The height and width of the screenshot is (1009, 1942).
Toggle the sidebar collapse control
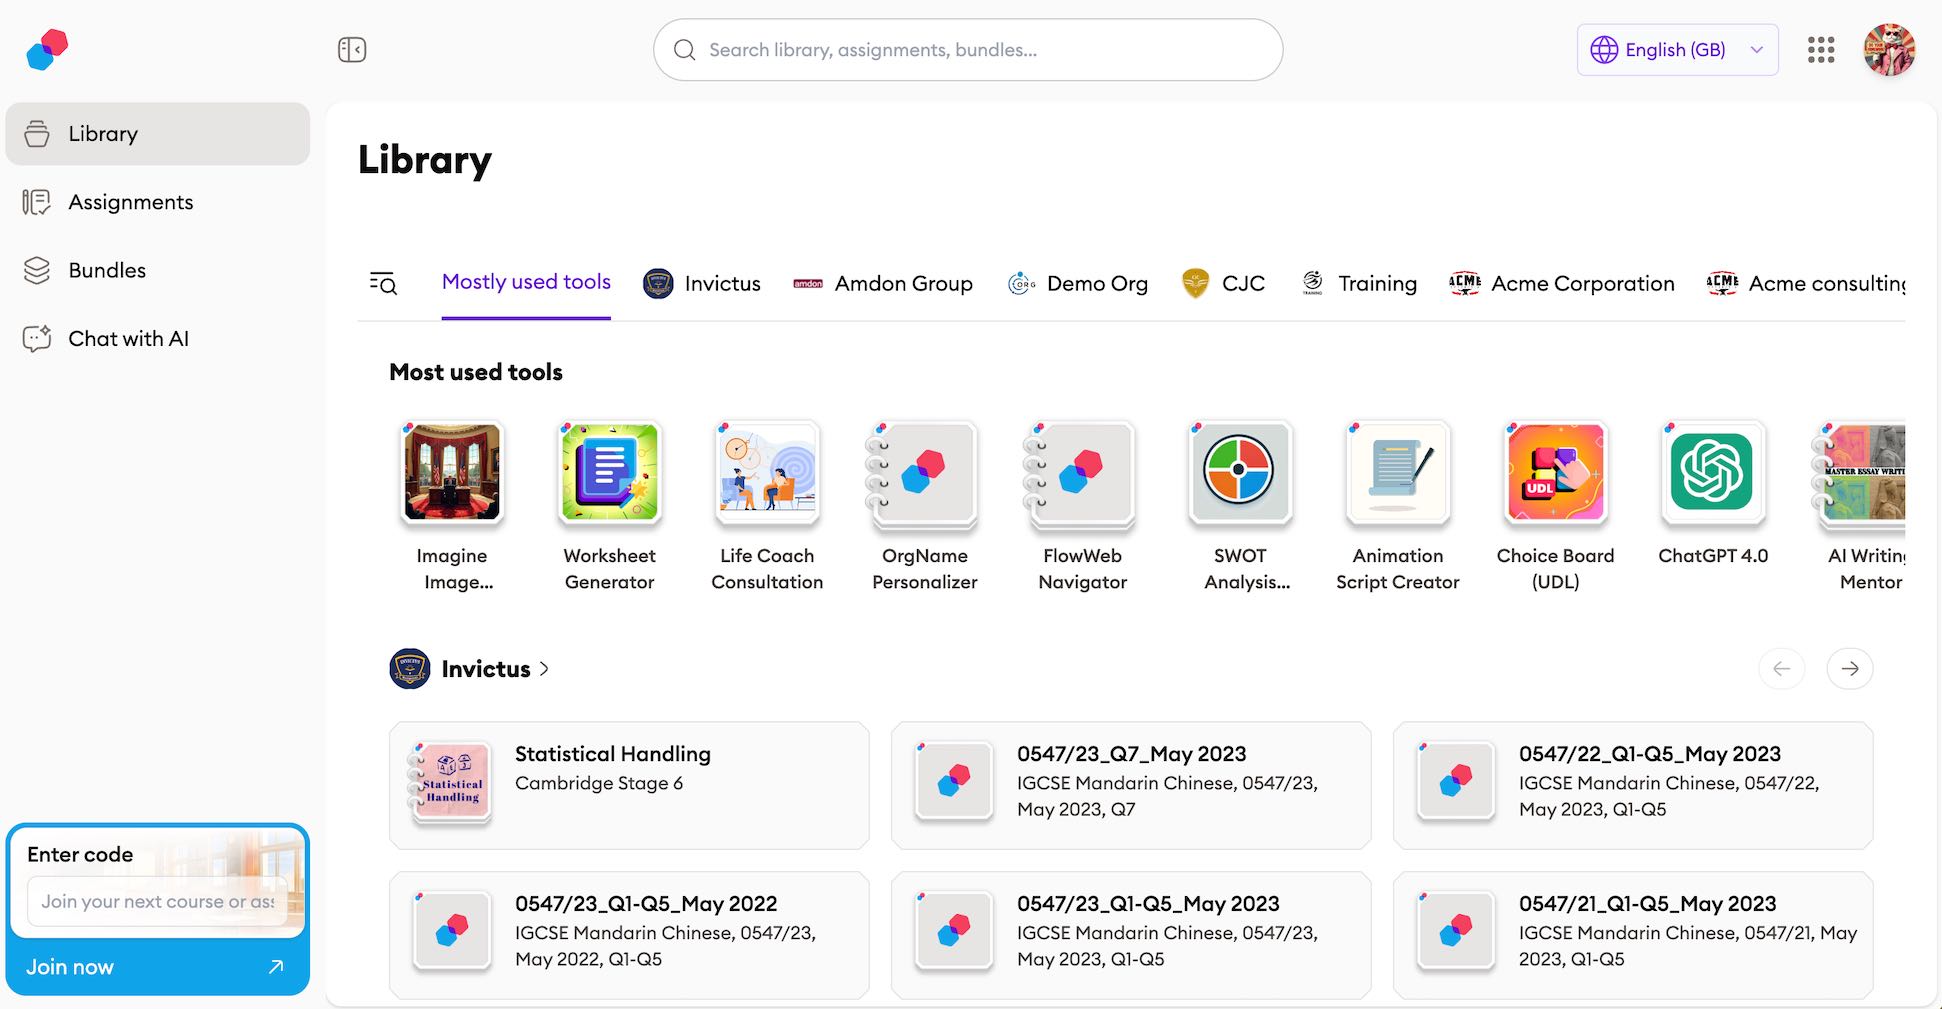pyautogui.click(x=351, y=48)
